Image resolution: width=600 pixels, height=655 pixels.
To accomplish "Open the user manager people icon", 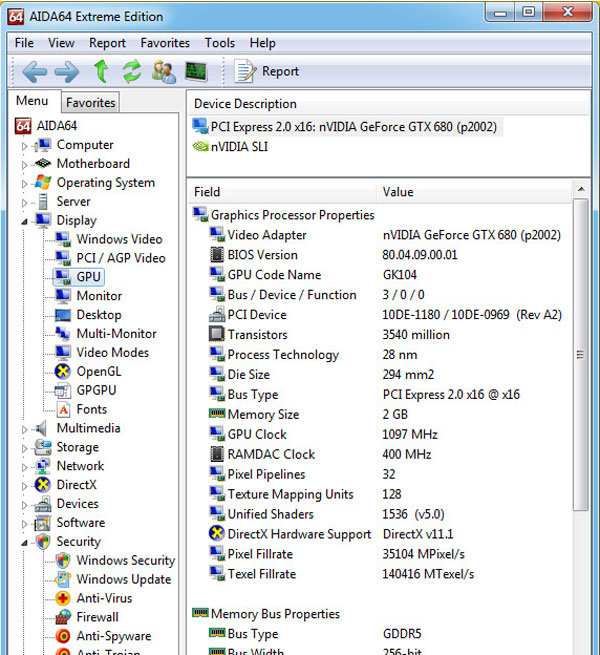I will (164, 71).
